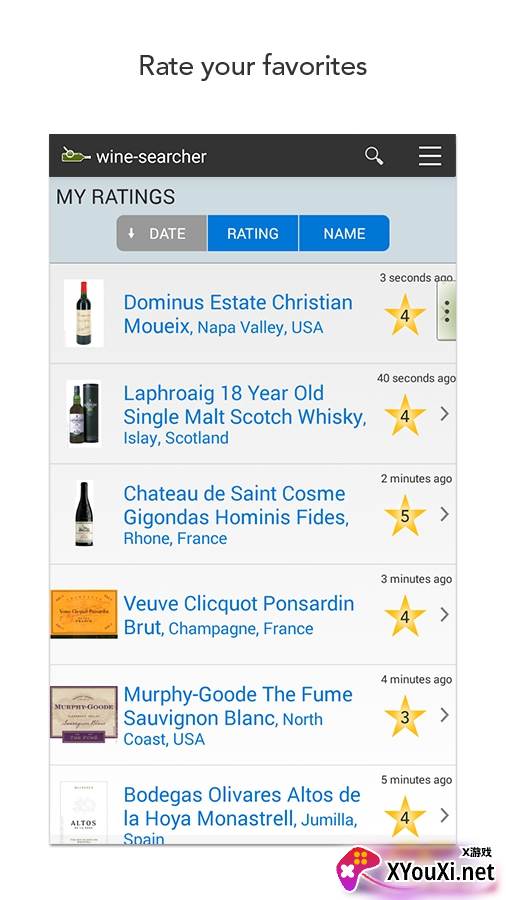Image resolution: width=506 pixels, height=900 pixels.
Task: Sort ratings by NAME
Action: coord(344,234)
